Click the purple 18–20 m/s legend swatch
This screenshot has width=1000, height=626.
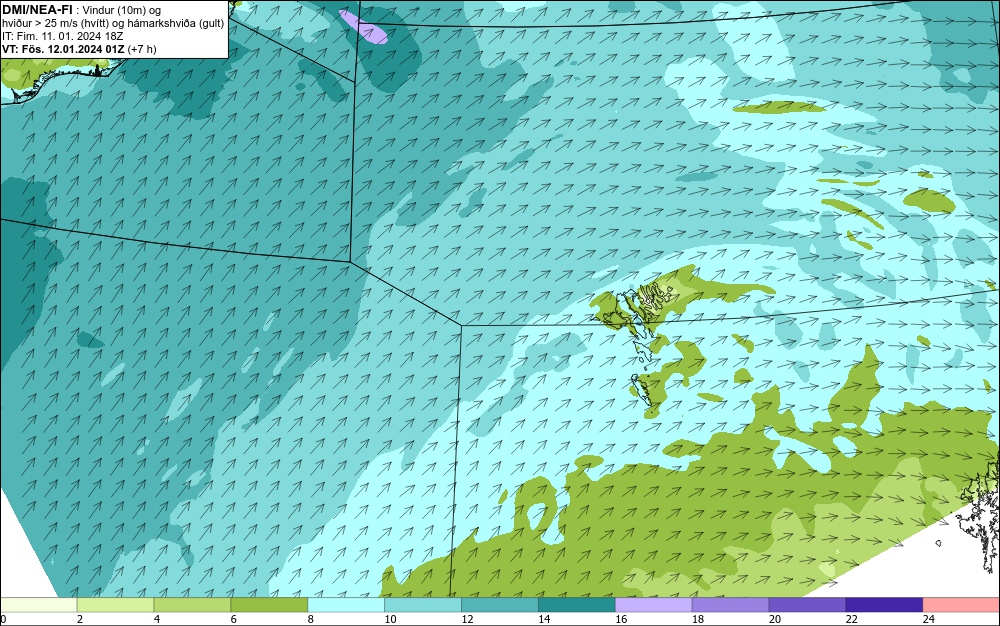(x=730, y=604)
